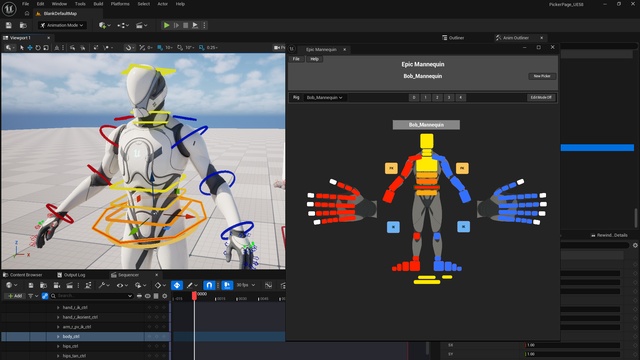The width and height of the screenshot is (640, 360).
Task: Click the Sequencer camera icon in toolbar
Action: pos(57,285)
